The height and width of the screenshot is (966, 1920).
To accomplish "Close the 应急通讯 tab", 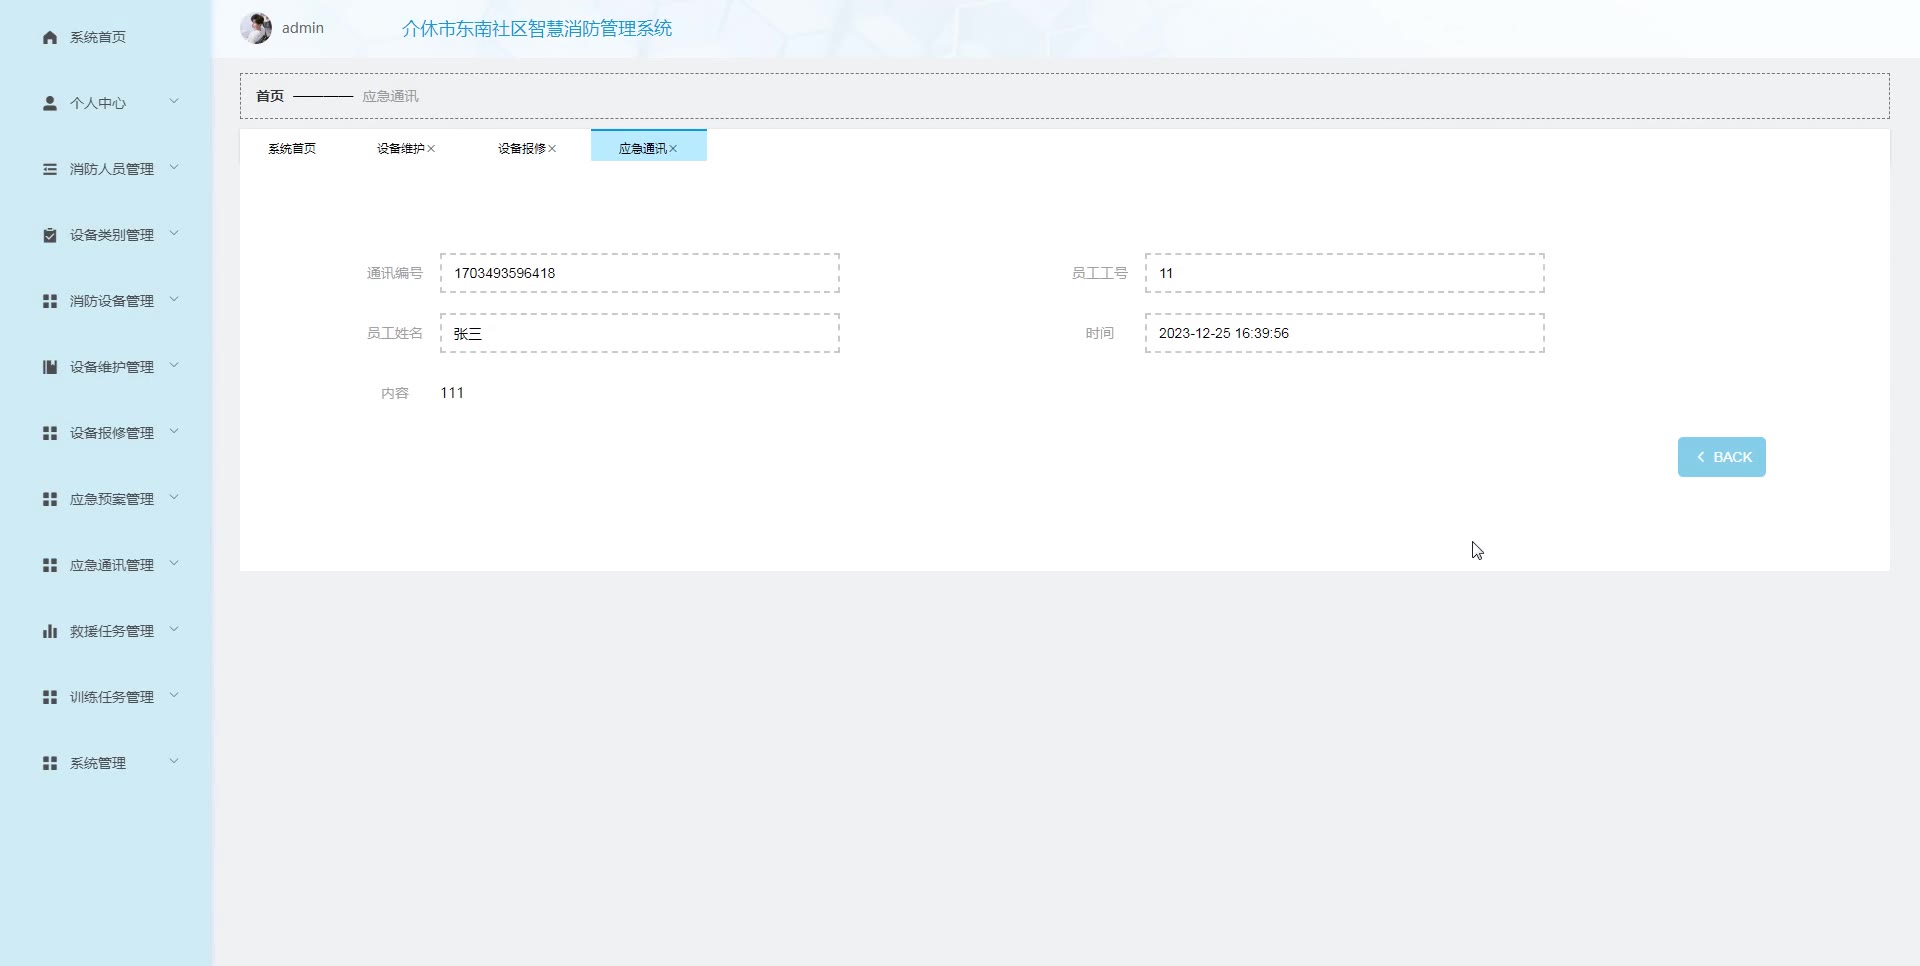I will pyautogui.click(x=673, y=149).
